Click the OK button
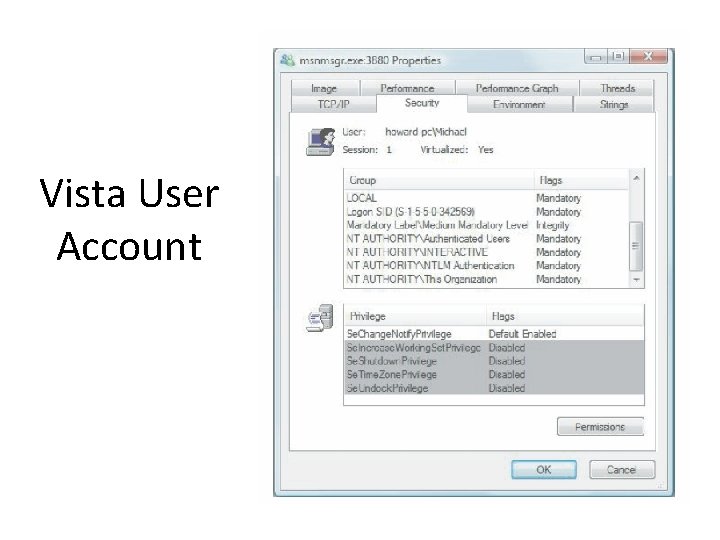The width and height of the screenshot is (720, 540). (544, 470)
